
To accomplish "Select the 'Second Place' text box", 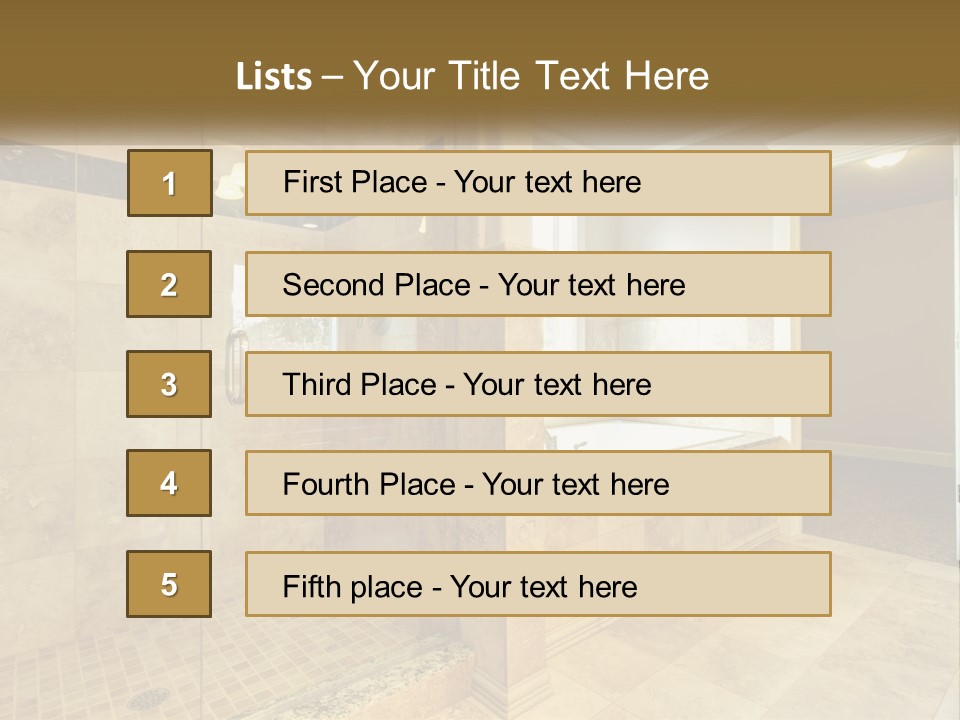I will 538,284.
